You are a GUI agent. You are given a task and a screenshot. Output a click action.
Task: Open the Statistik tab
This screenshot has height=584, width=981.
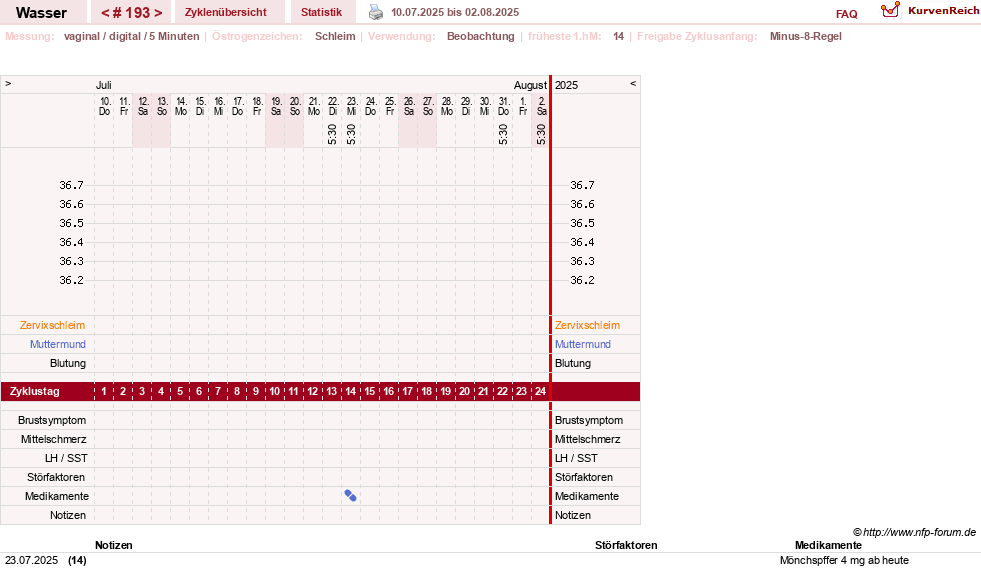tap(321, 13)
